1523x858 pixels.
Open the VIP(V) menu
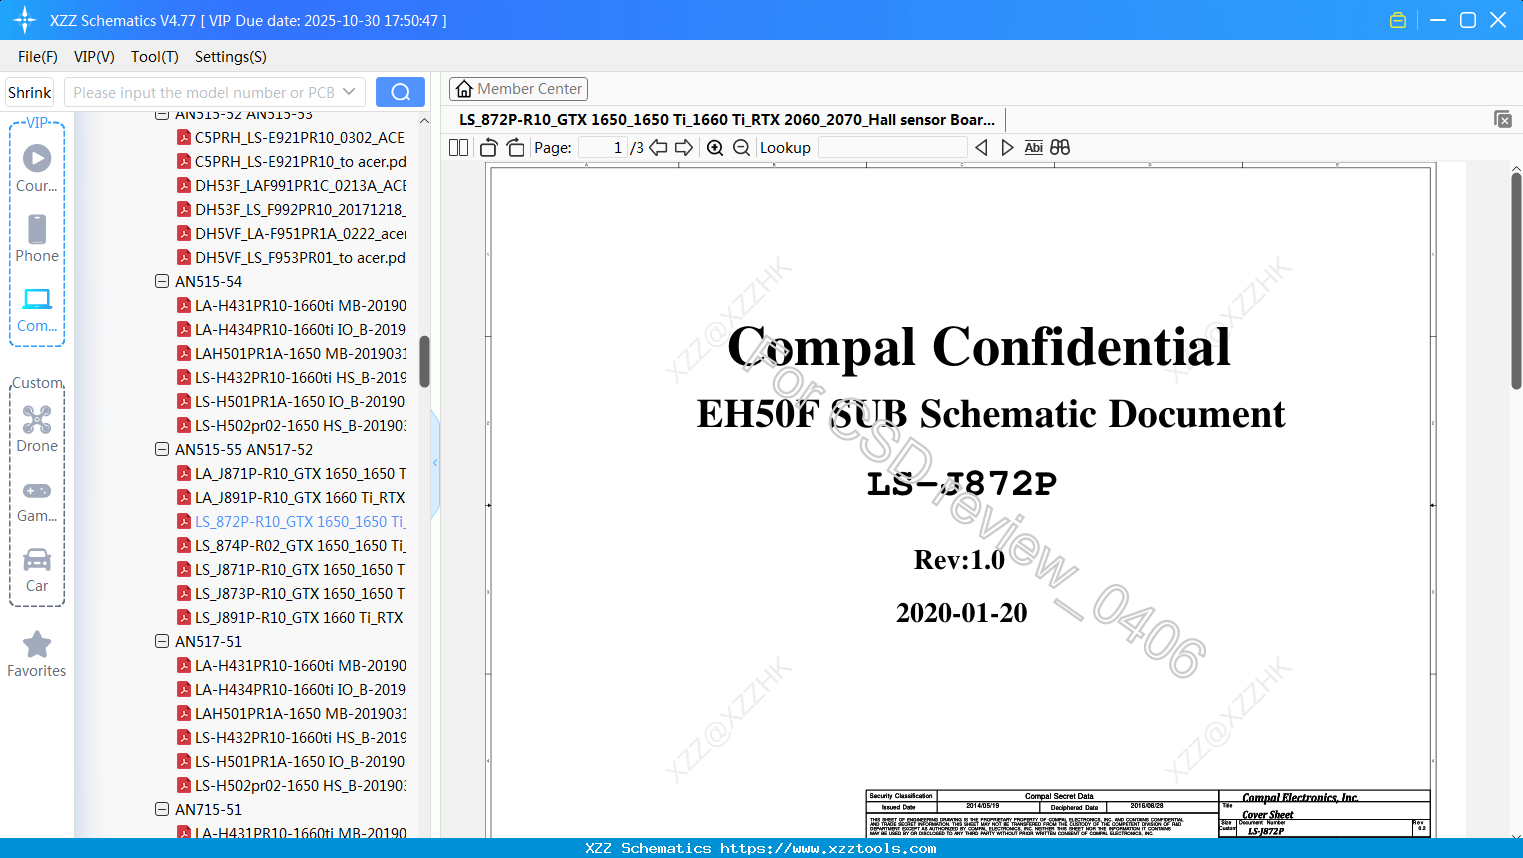click(x=94, y=57)
